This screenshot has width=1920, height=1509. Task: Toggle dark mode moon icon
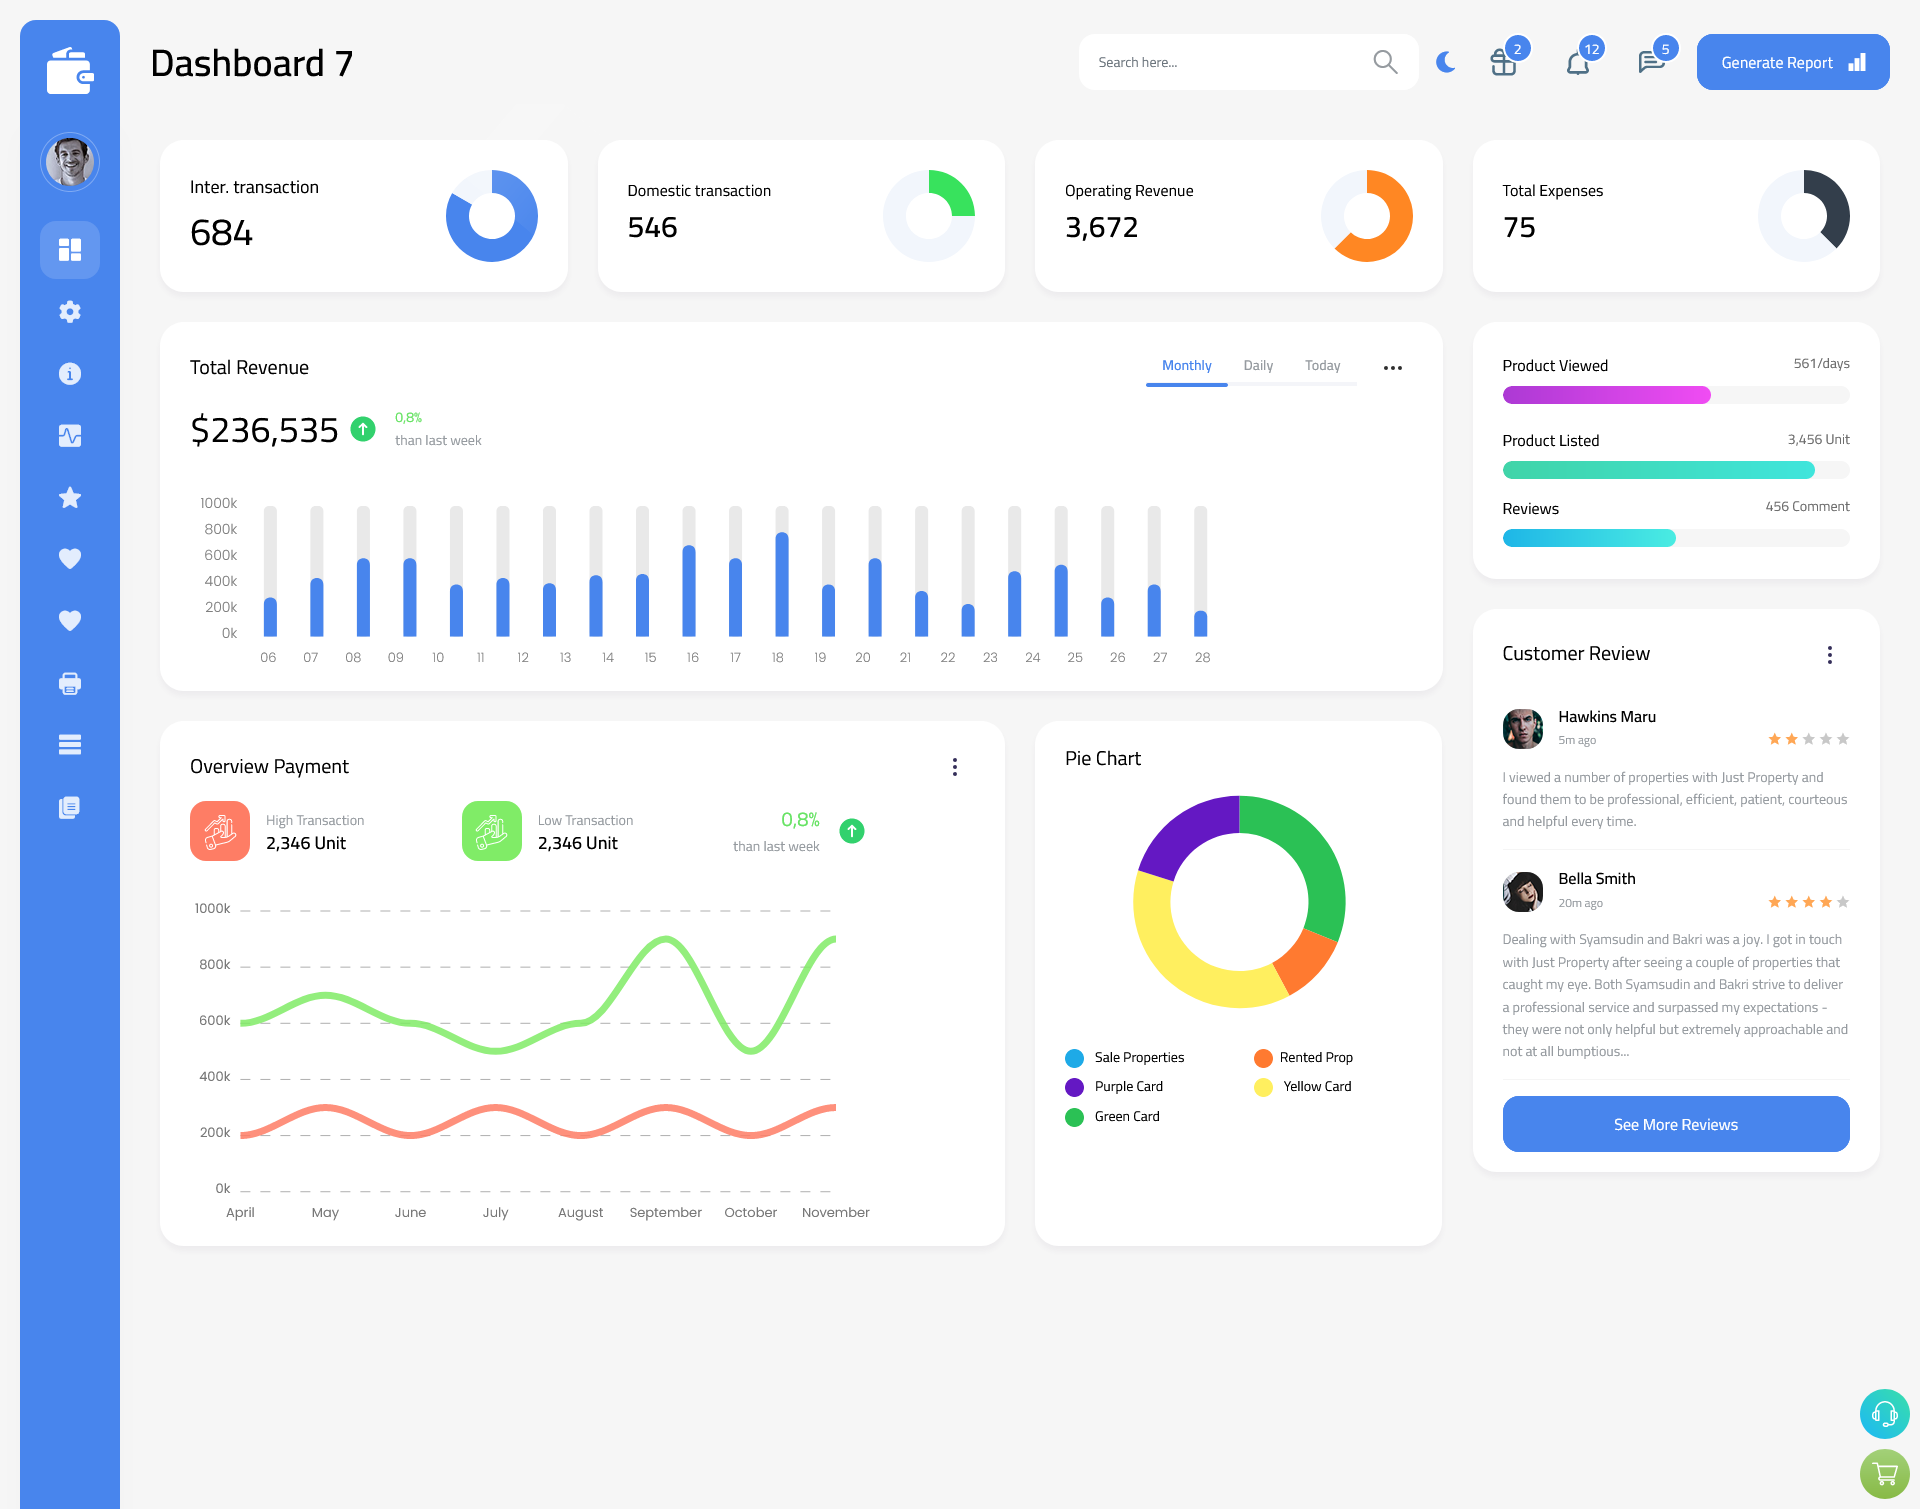tap(1445, 61)
